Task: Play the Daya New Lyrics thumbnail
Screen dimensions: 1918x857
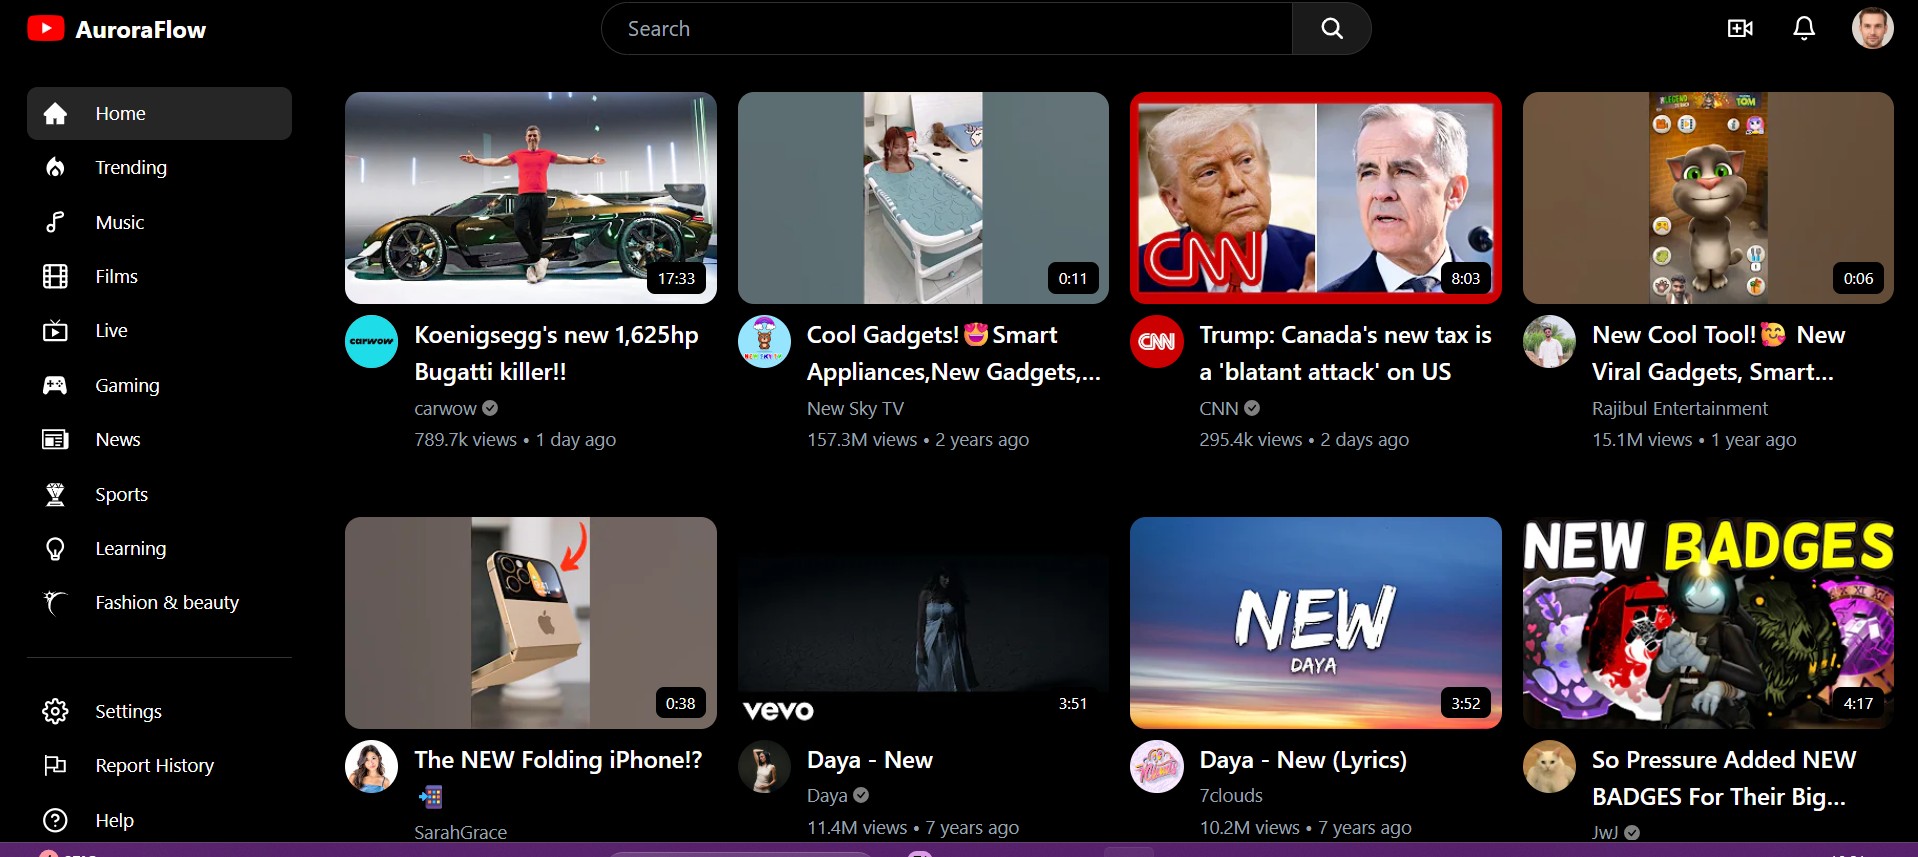Action: coord(1316,623)
